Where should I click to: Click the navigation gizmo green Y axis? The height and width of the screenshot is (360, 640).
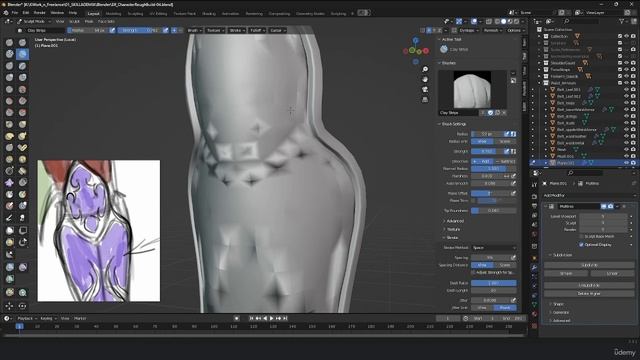413,51
